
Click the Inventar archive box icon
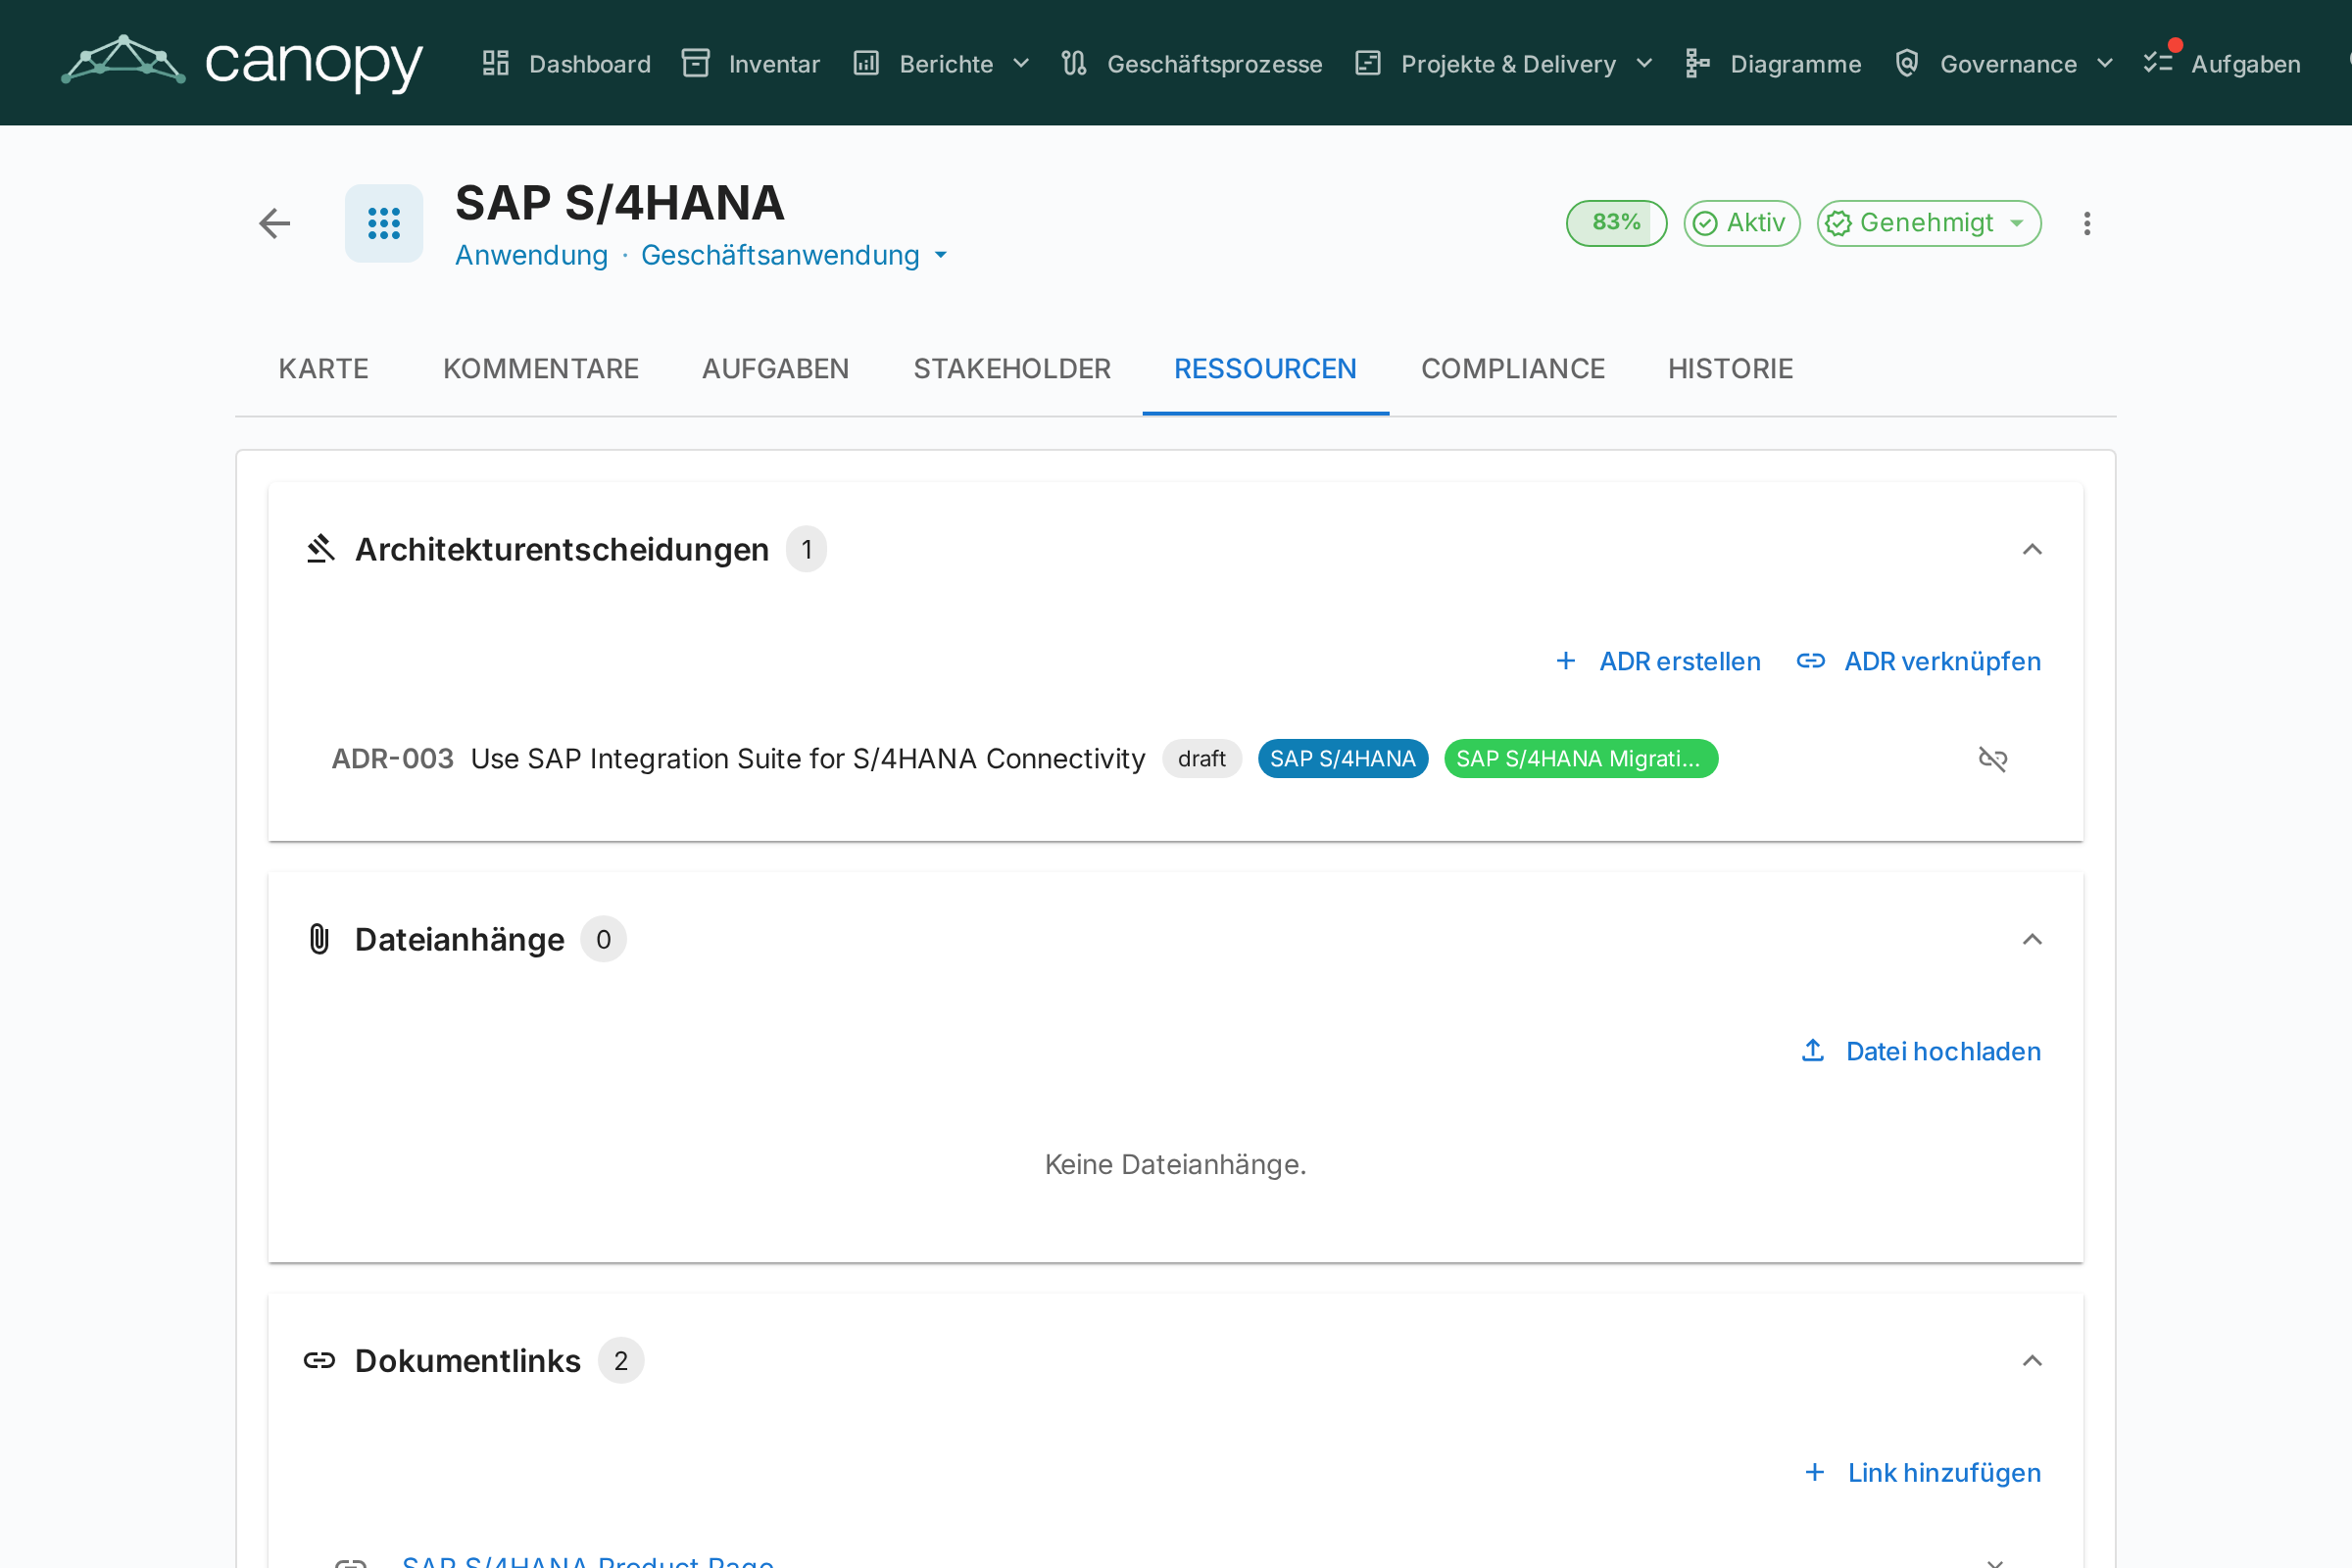696,63
